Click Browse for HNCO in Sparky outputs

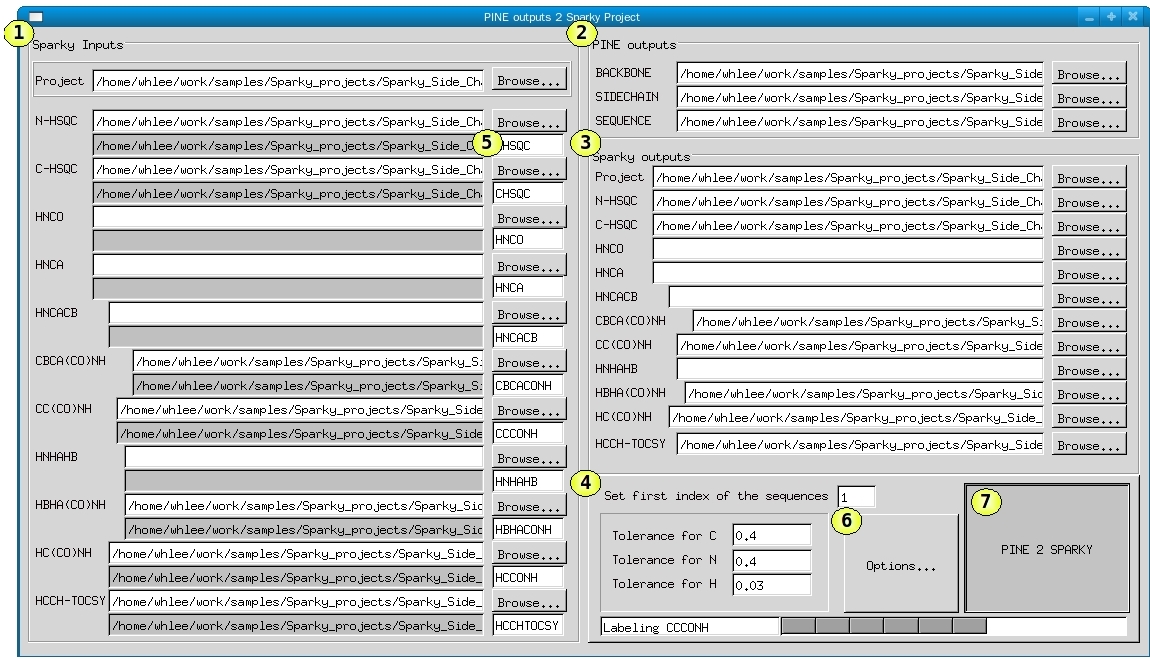(x=1089, y=250)
